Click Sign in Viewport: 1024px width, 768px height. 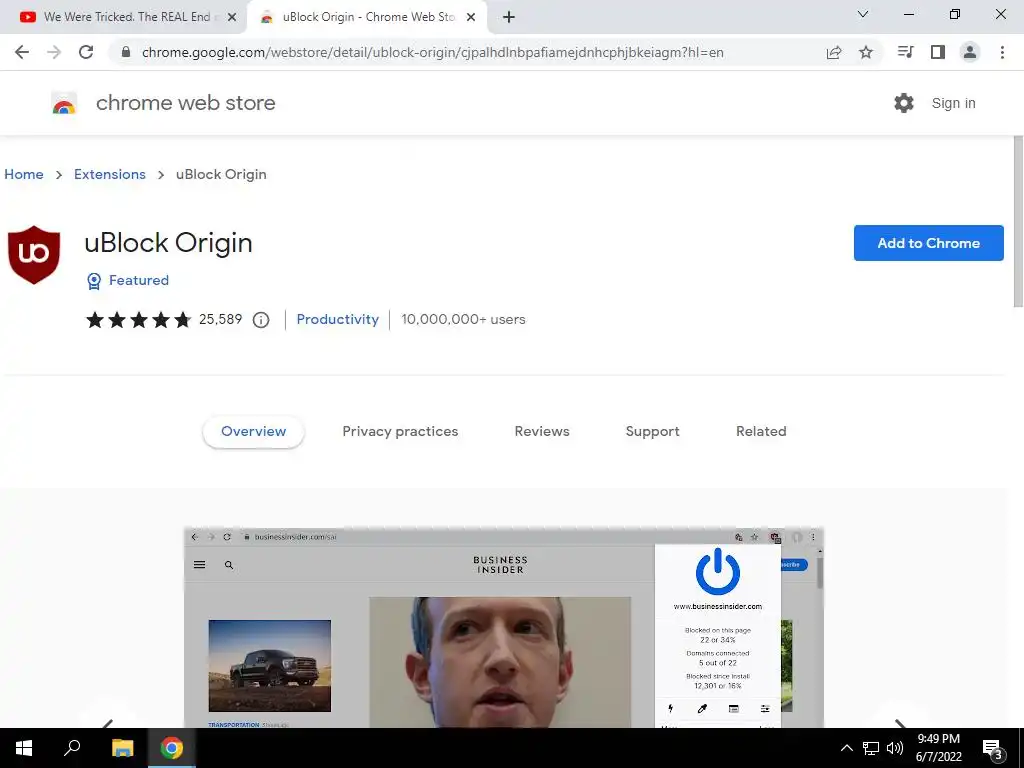point(953,103)
